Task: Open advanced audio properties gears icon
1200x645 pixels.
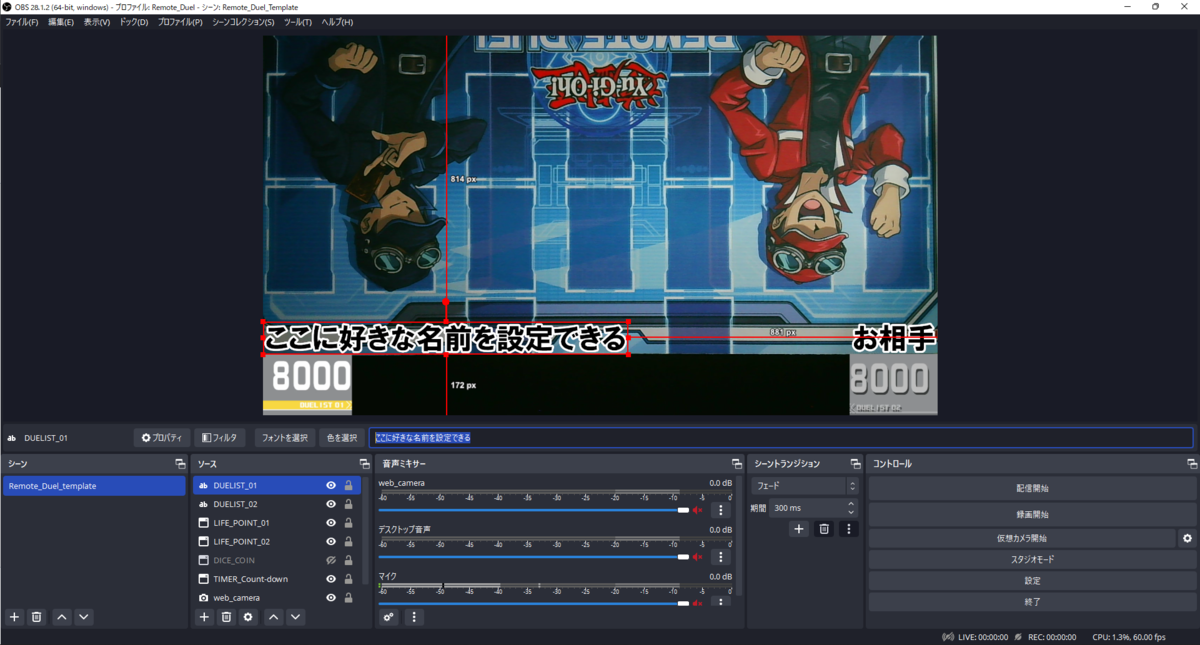Action: tap(389, 617)
